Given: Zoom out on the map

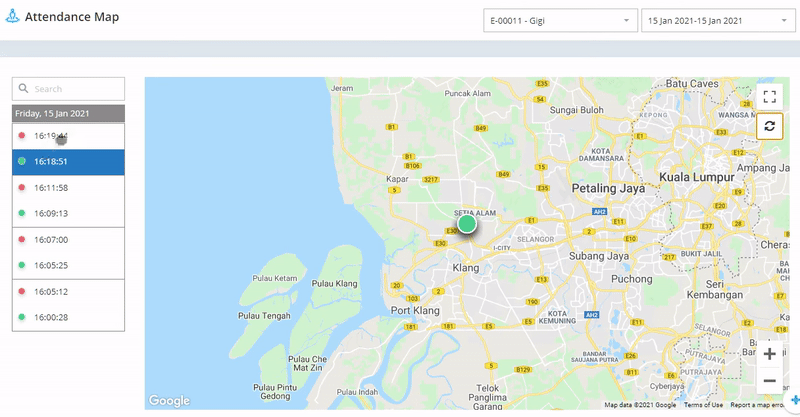Looking at the screenshot, I should tap(769, 381).
